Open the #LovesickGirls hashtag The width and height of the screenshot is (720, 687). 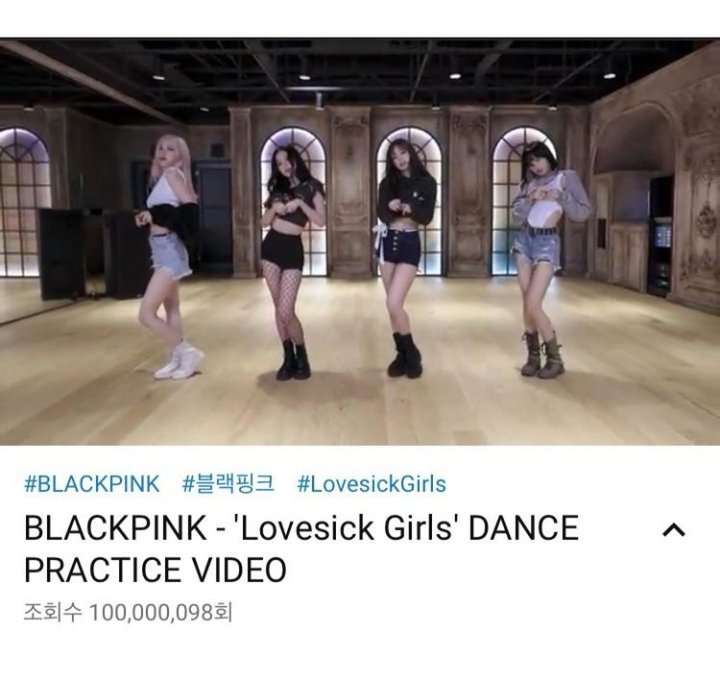pos(371,484)
